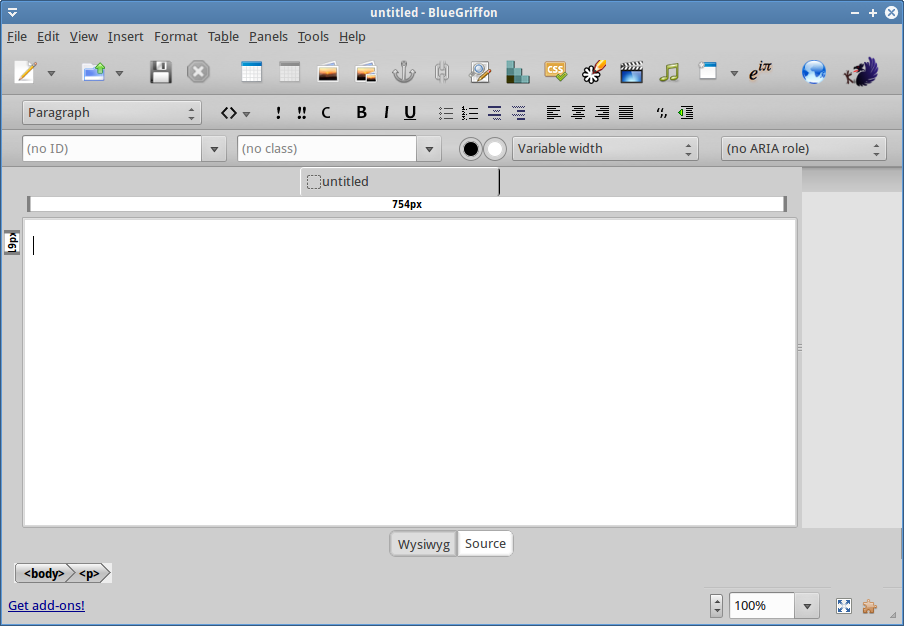Open the File menu
The width and height of the screenshot is (904, 626).
17,37
